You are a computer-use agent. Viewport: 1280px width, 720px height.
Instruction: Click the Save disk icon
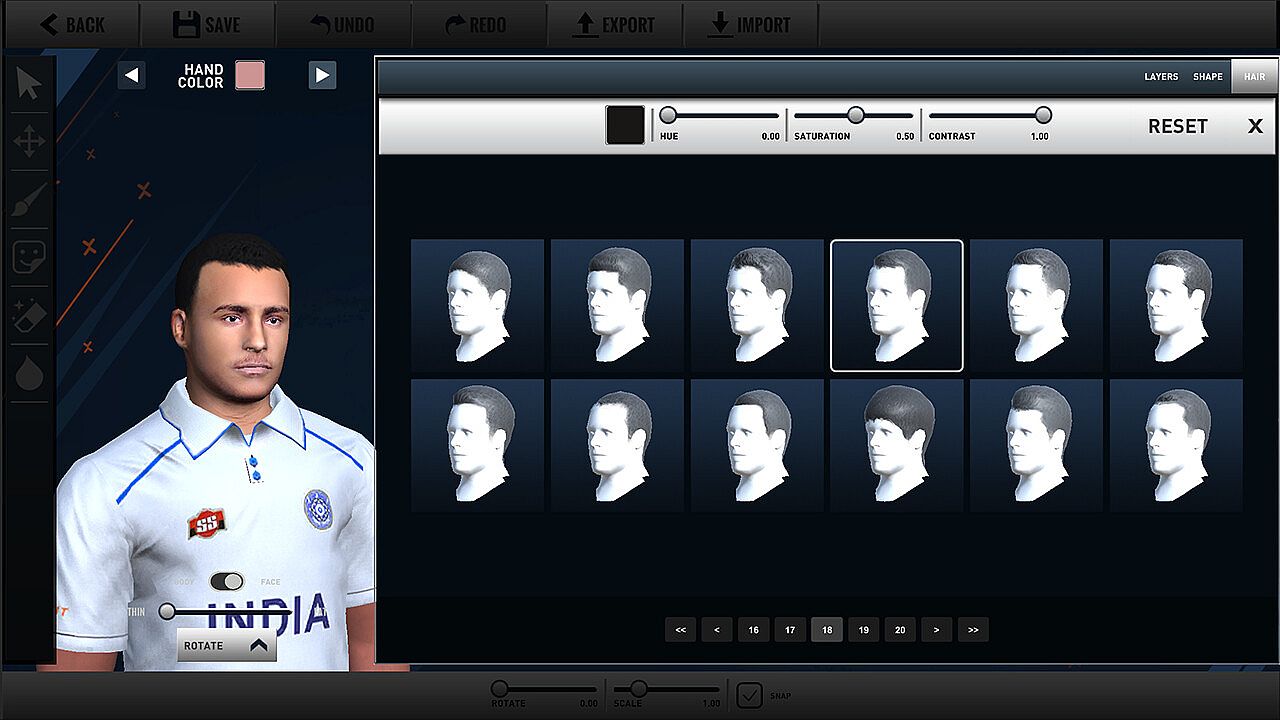186,24
